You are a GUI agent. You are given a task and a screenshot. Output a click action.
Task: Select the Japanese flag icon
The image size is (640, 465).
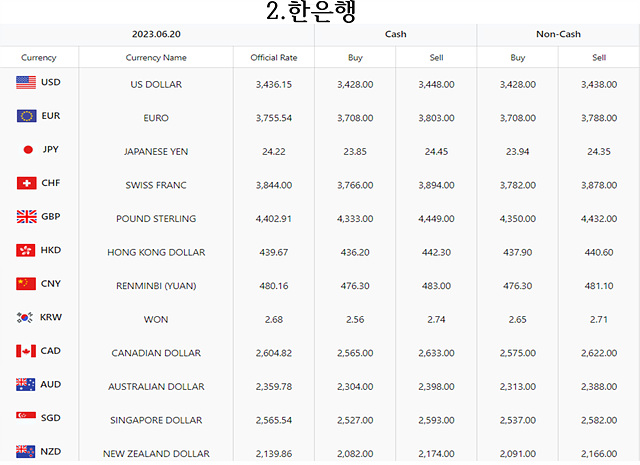pos(28,149)
